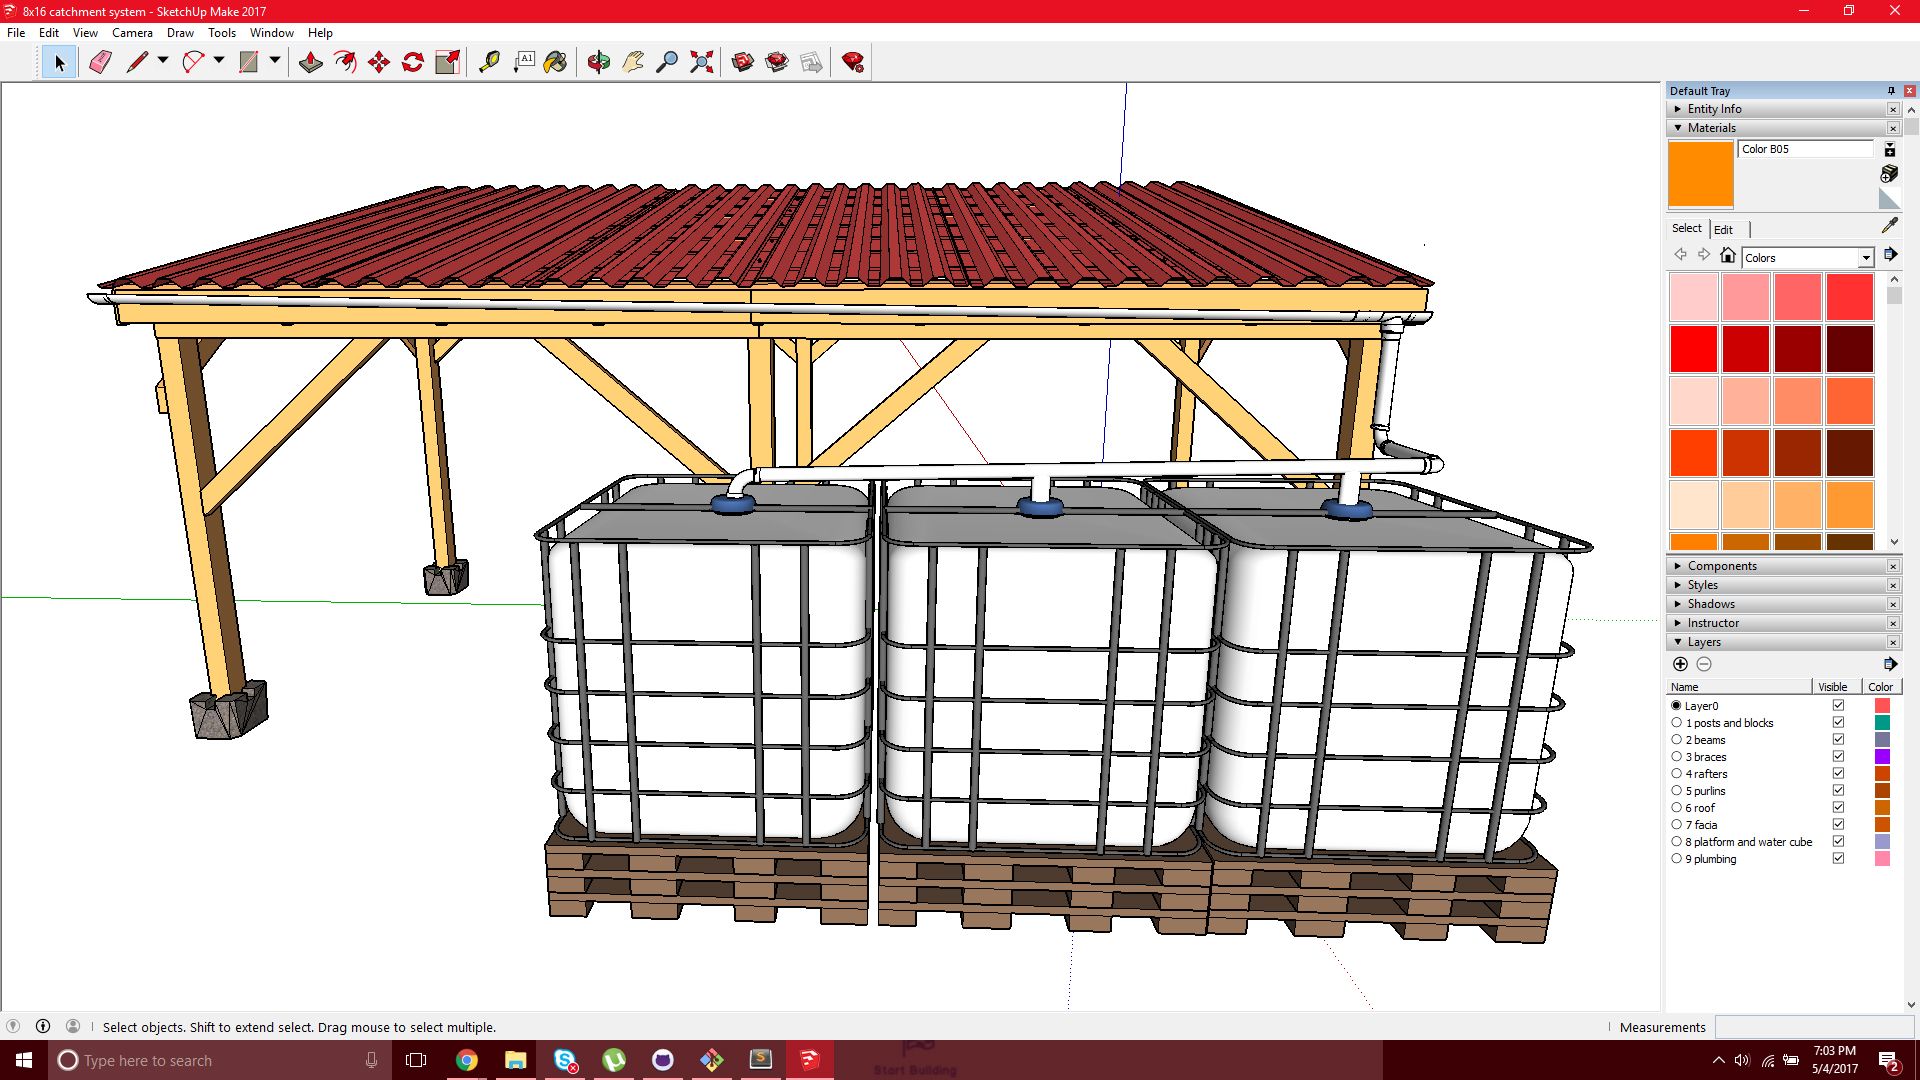
Task: Open the Camera menu
Action: (x=132, y=33)
